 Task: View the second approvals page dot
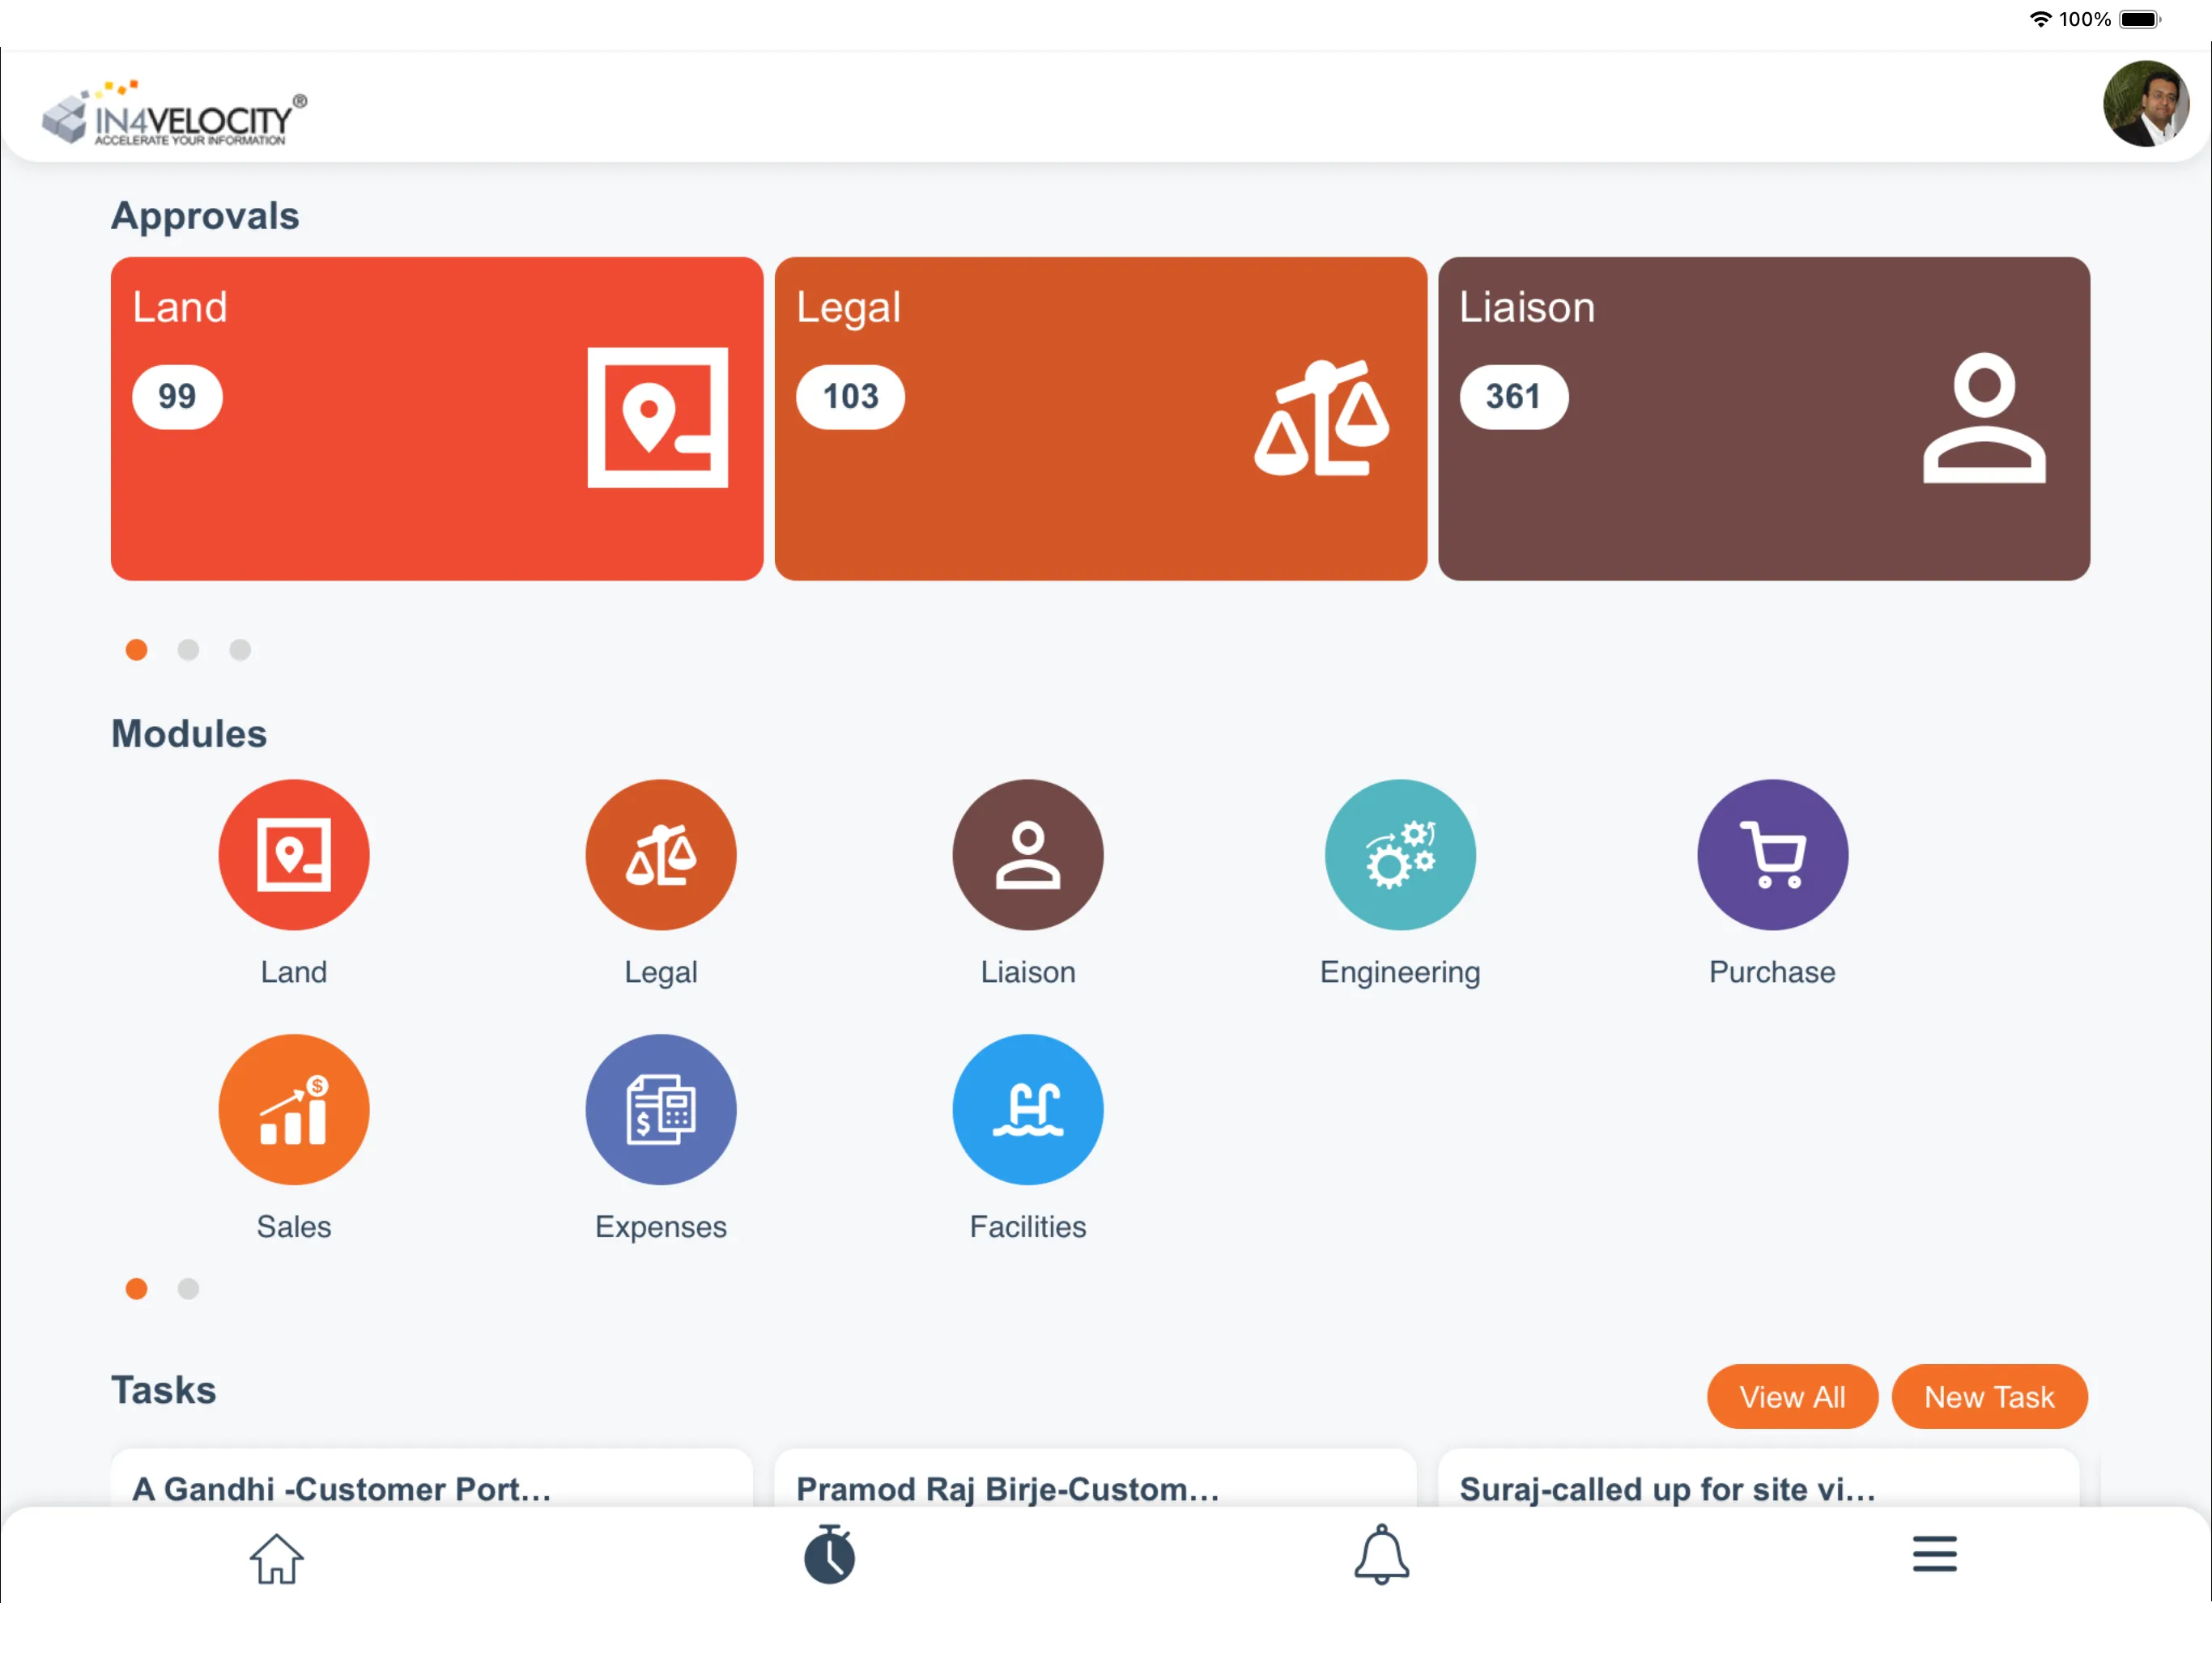tap(188, 649)
